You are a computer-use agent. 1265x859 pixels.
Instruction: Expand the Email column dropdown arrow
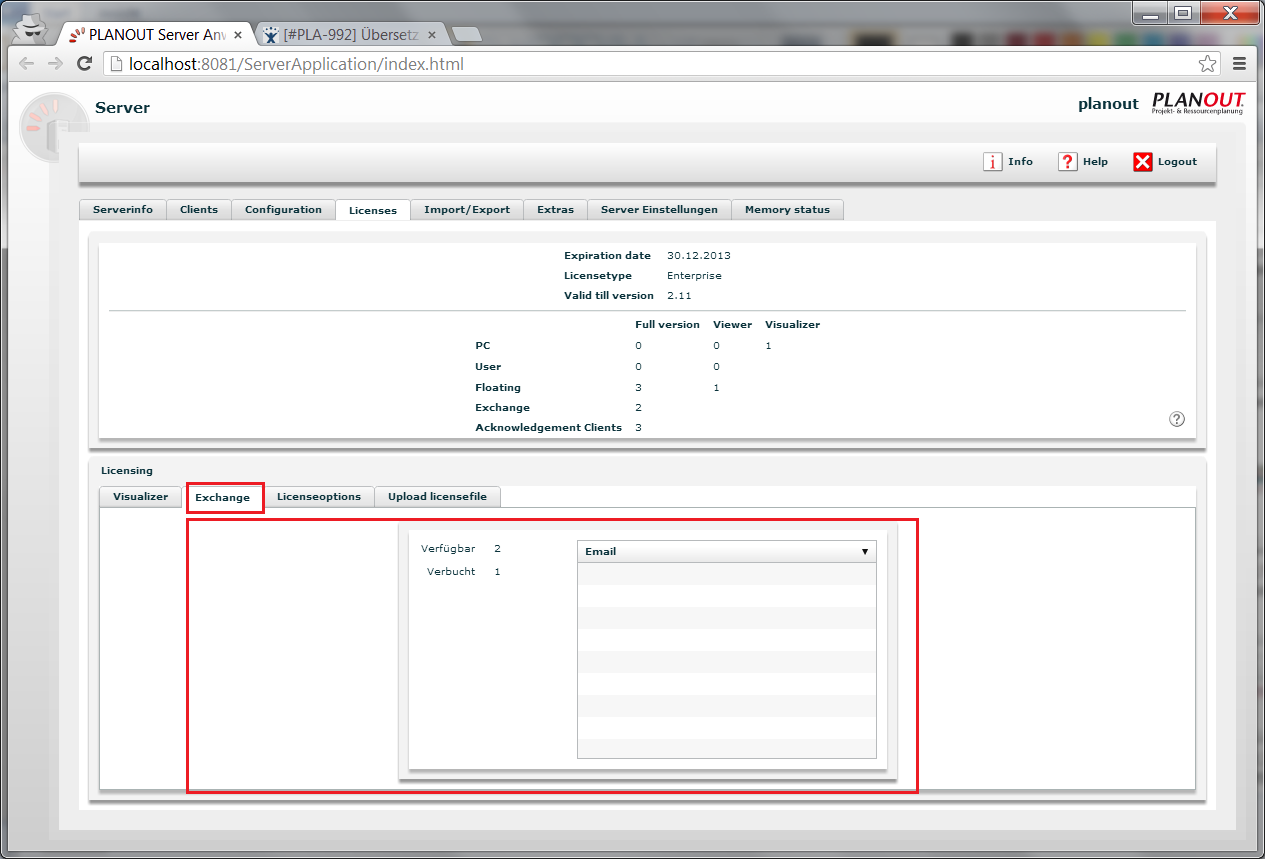click(865, 552)
